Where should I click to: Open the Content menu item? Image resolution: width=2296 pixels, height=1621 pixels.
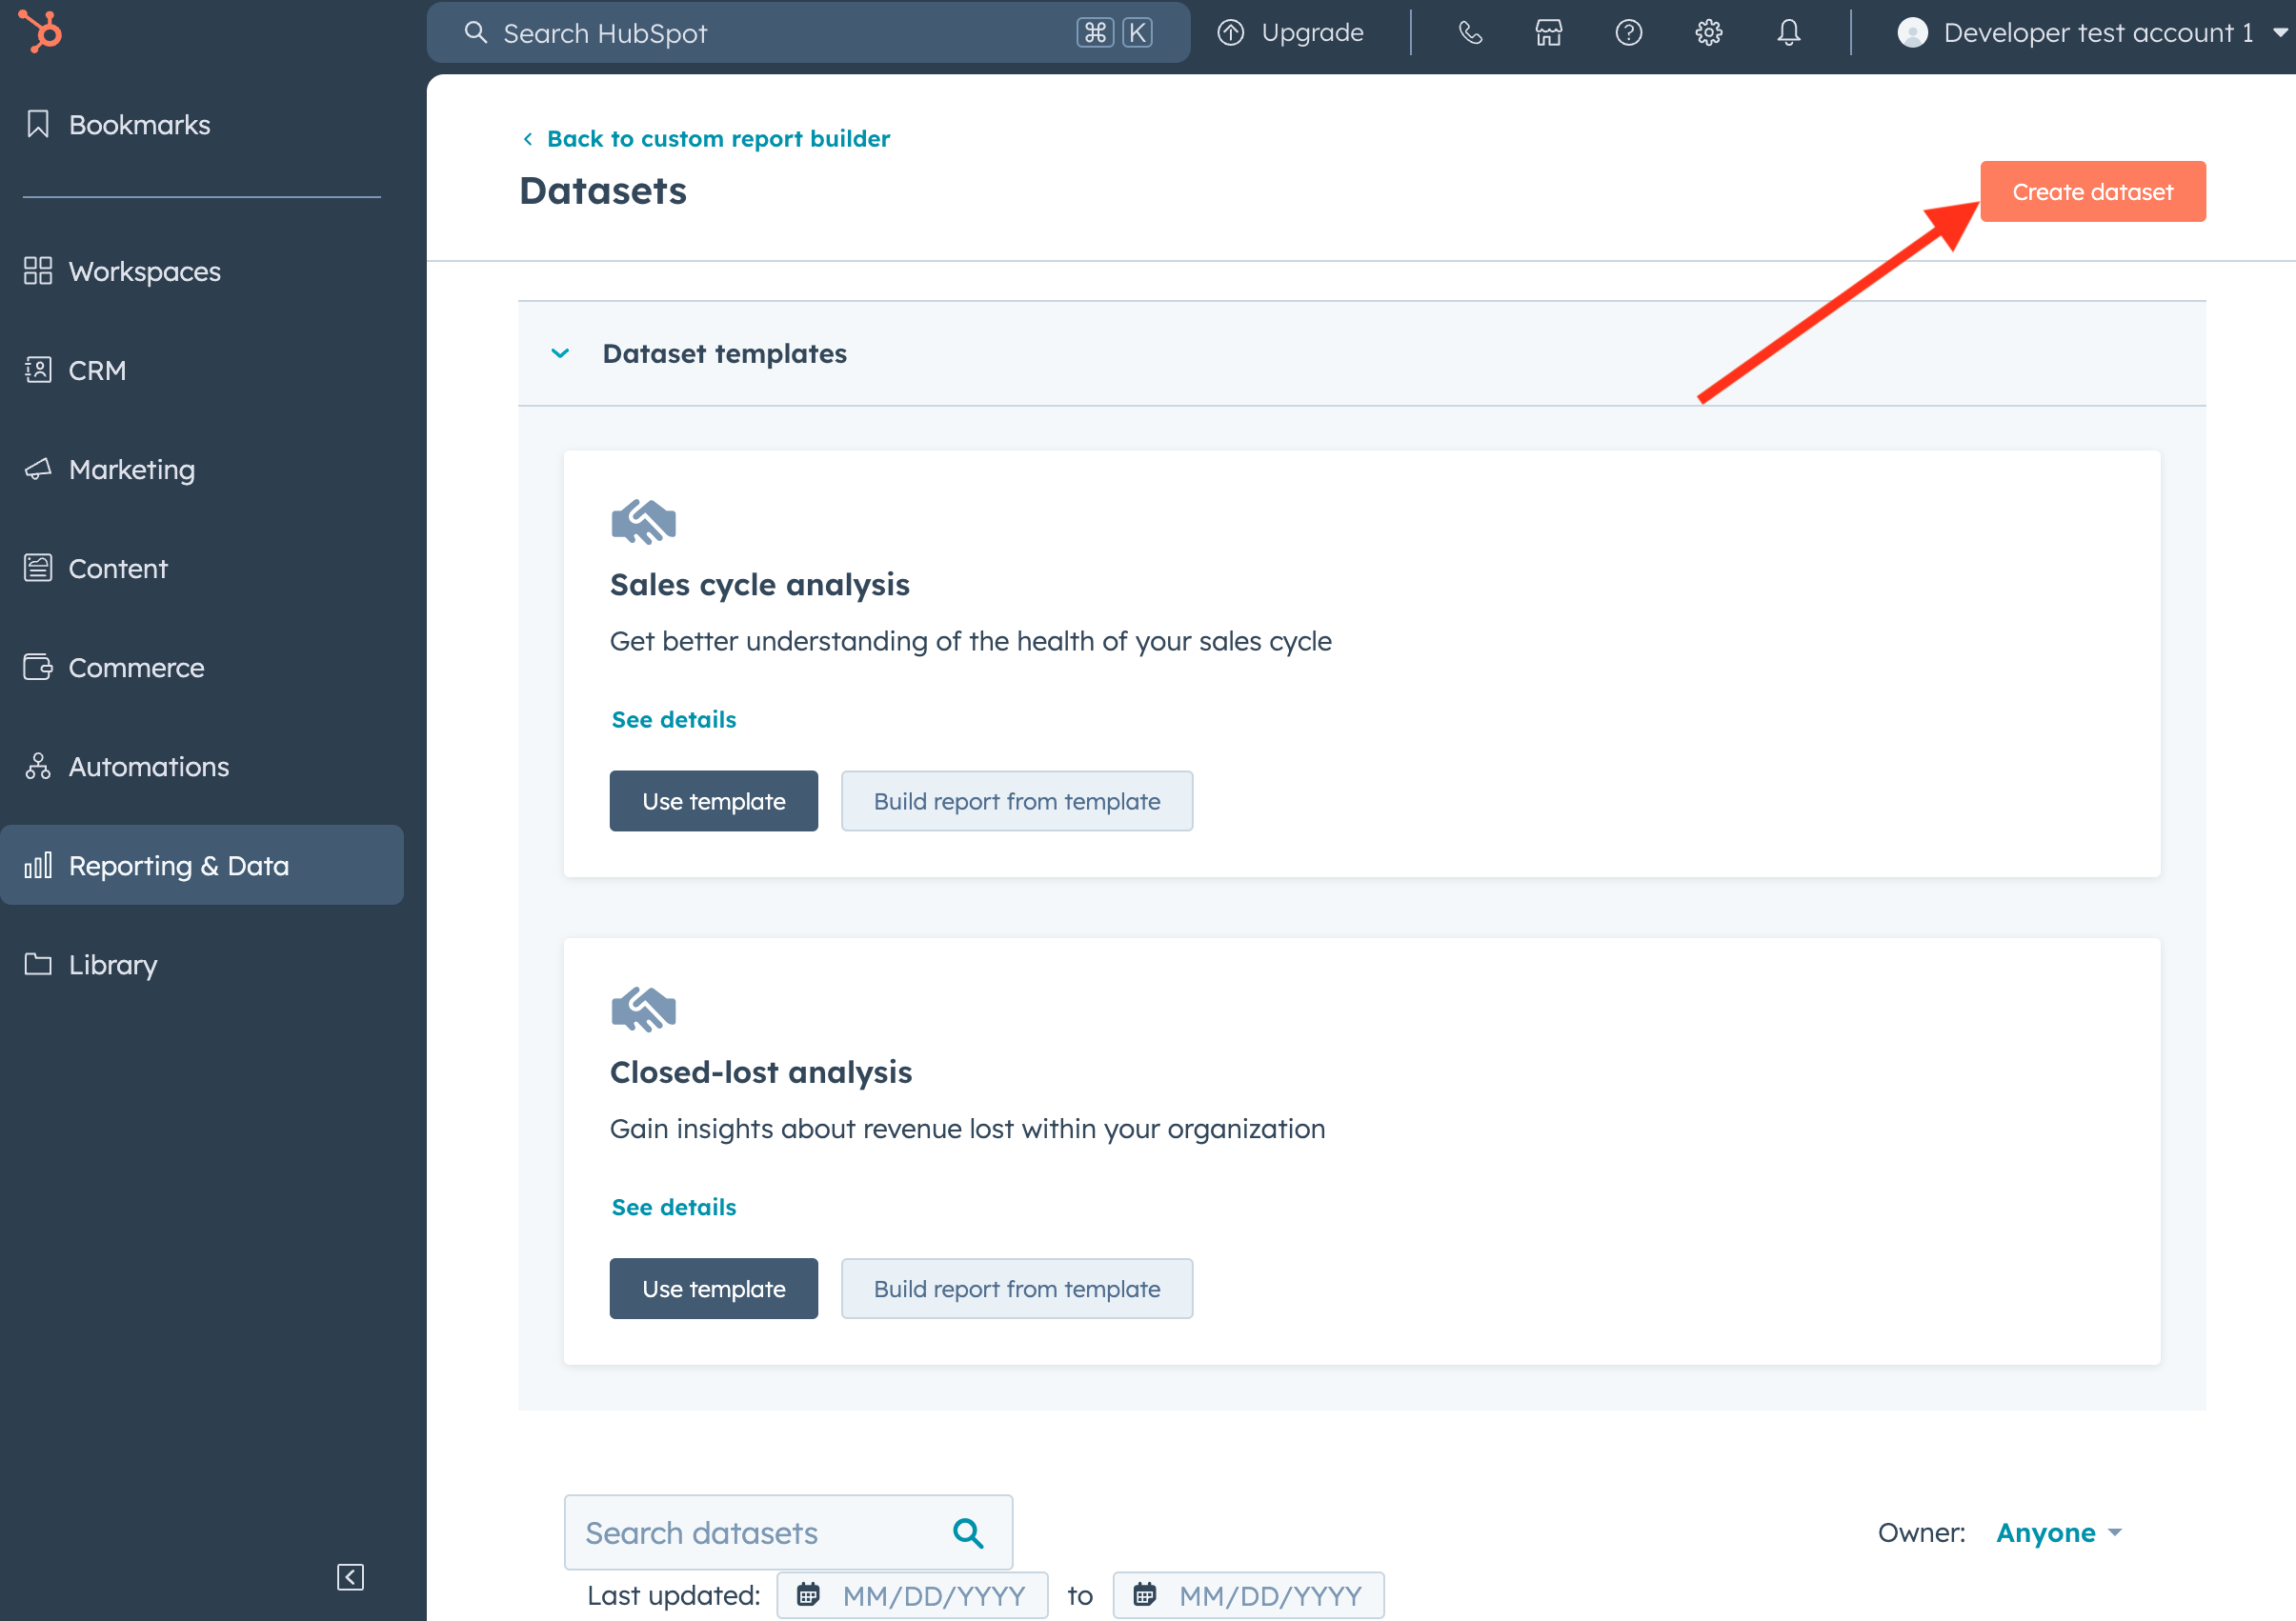(202, 568)
